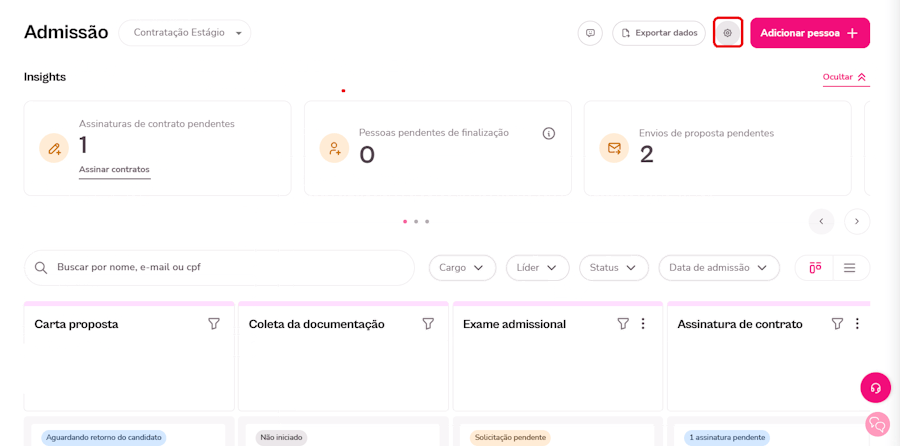Open Assinatura de contrato column options menu
The width and height of the screenshot is (900, 446).
[857, 324]
